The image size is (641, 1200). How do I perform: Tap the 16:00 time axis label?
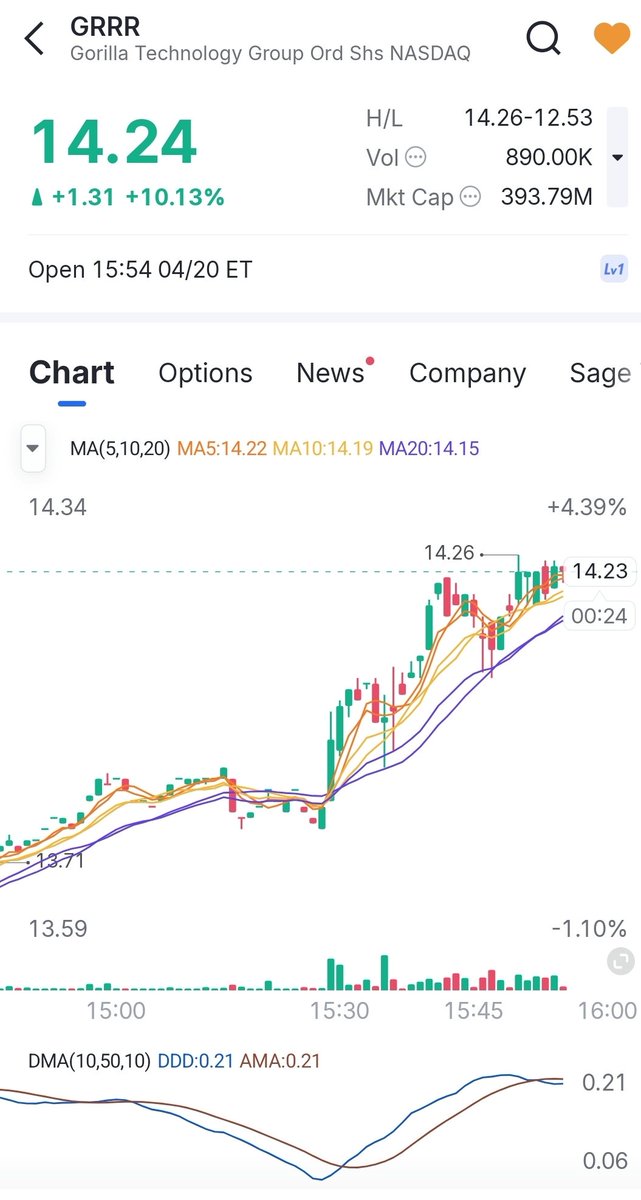pos(607,1011)
